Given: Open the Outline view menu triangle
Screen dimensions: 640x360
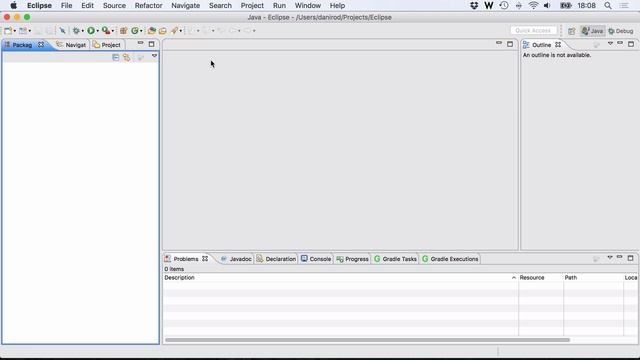Looking at the screenshot, I should coord(610,43).
